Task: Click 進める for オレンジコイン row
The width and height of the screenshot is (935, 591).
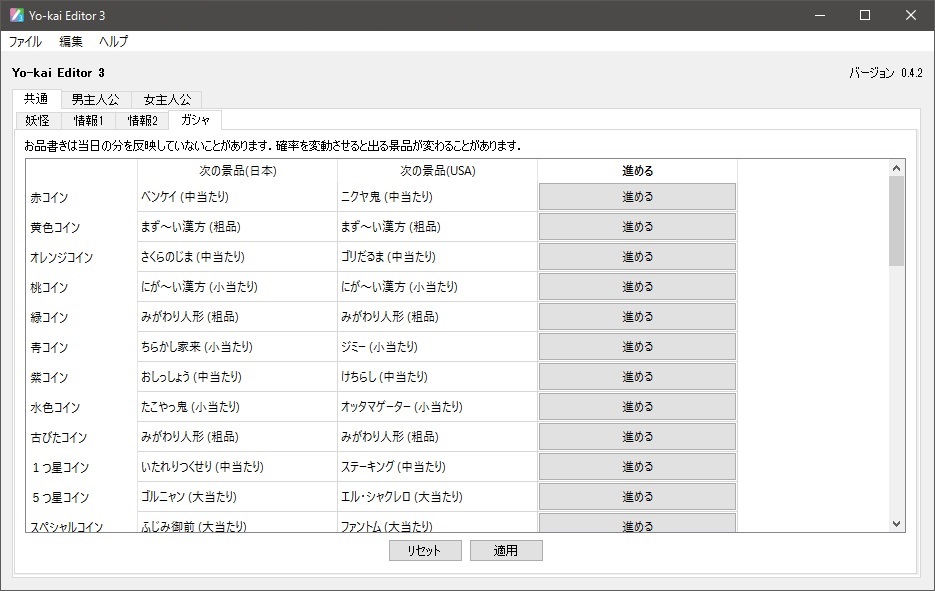Action: (x=637, y=256)
